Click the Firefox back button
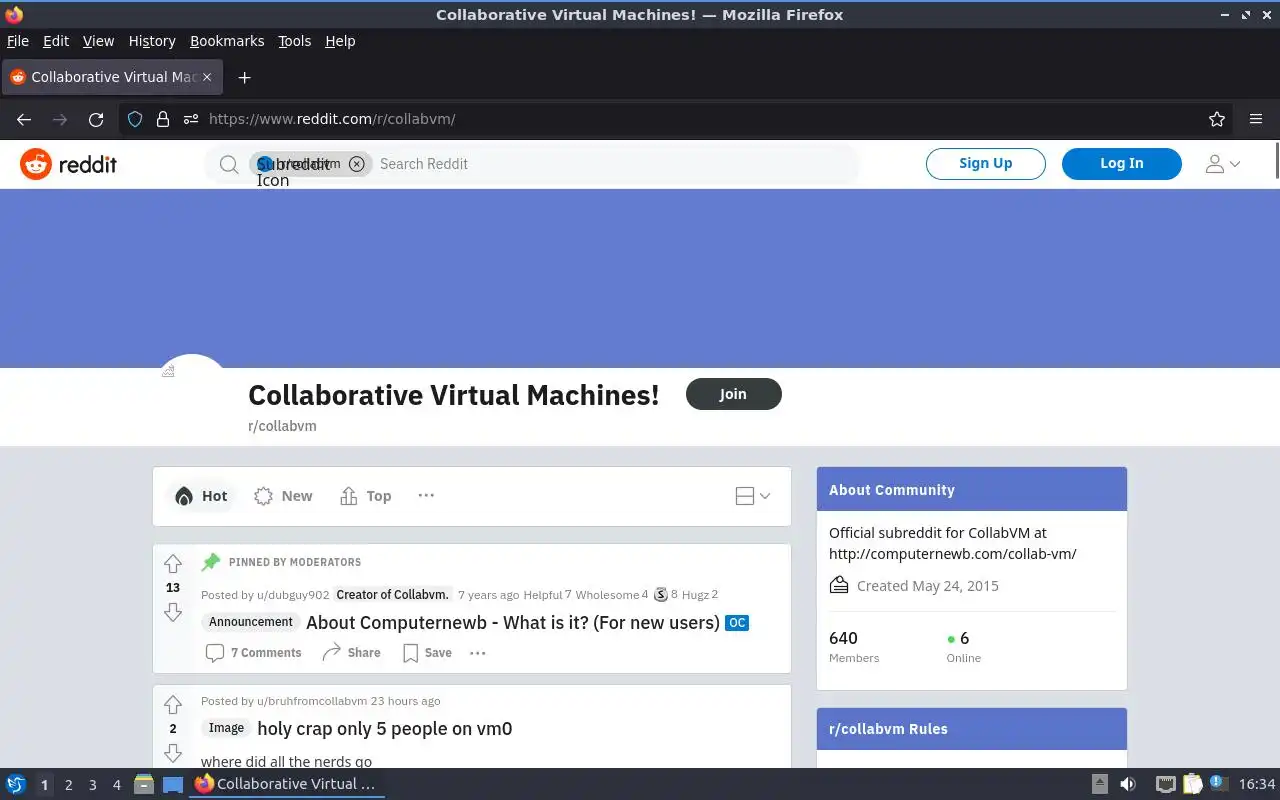The height and width of the screenshot is (800, 1280). coord(24,119)
